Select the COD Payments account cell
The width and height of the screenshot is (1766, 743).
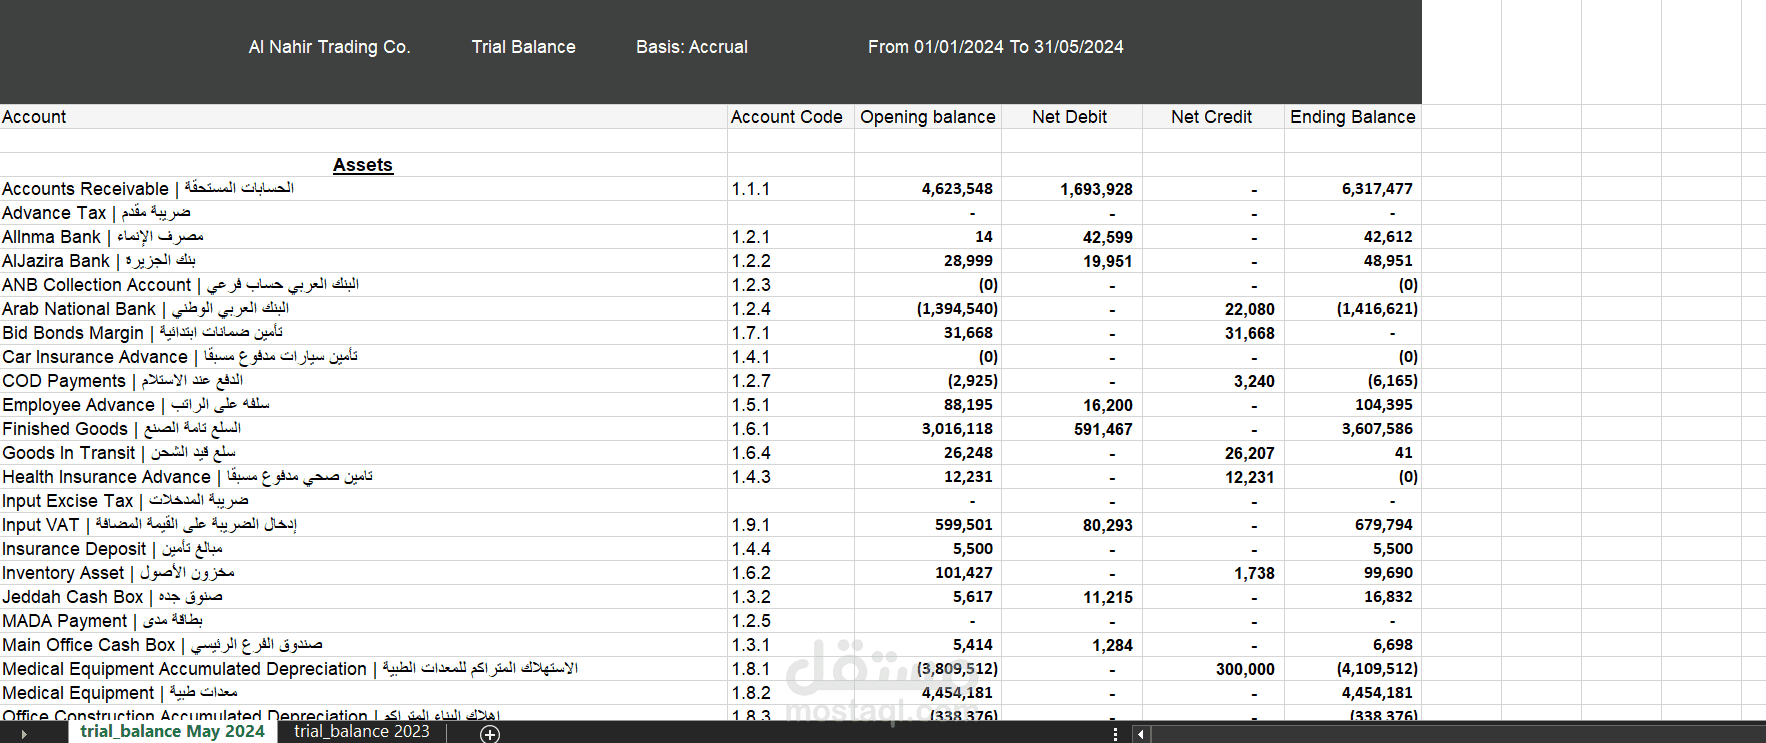pos(363,381)
